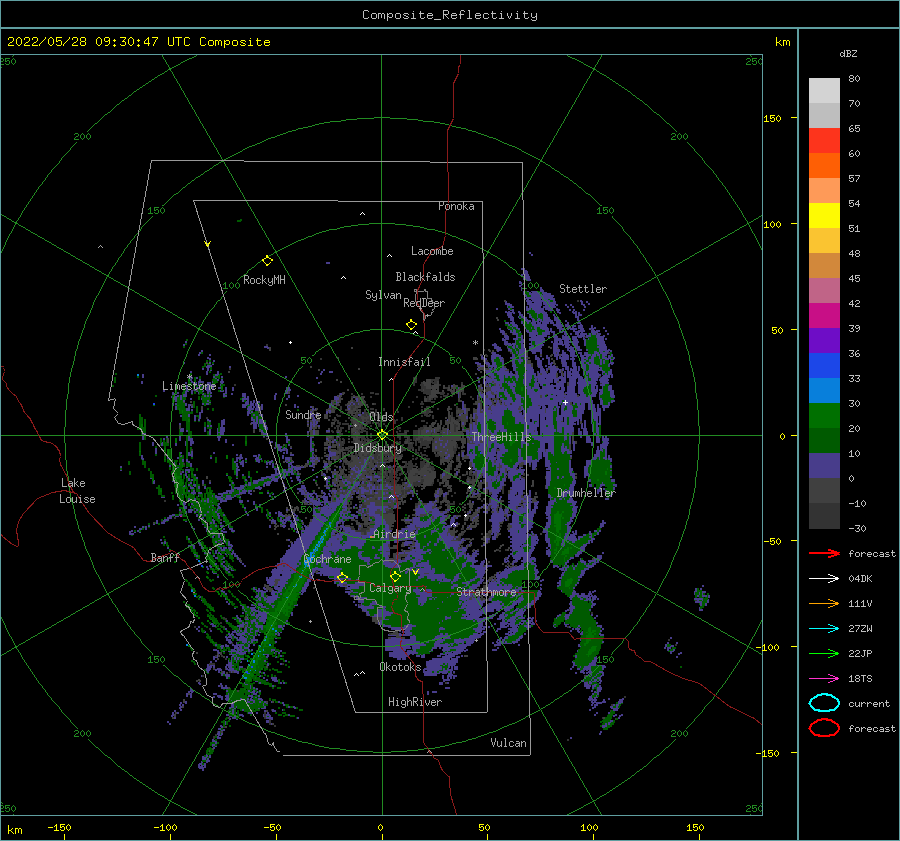Screen dimensions: 900x841
Task: Click the Composite_Reflectivity title
Action: (x=450, y=15)
